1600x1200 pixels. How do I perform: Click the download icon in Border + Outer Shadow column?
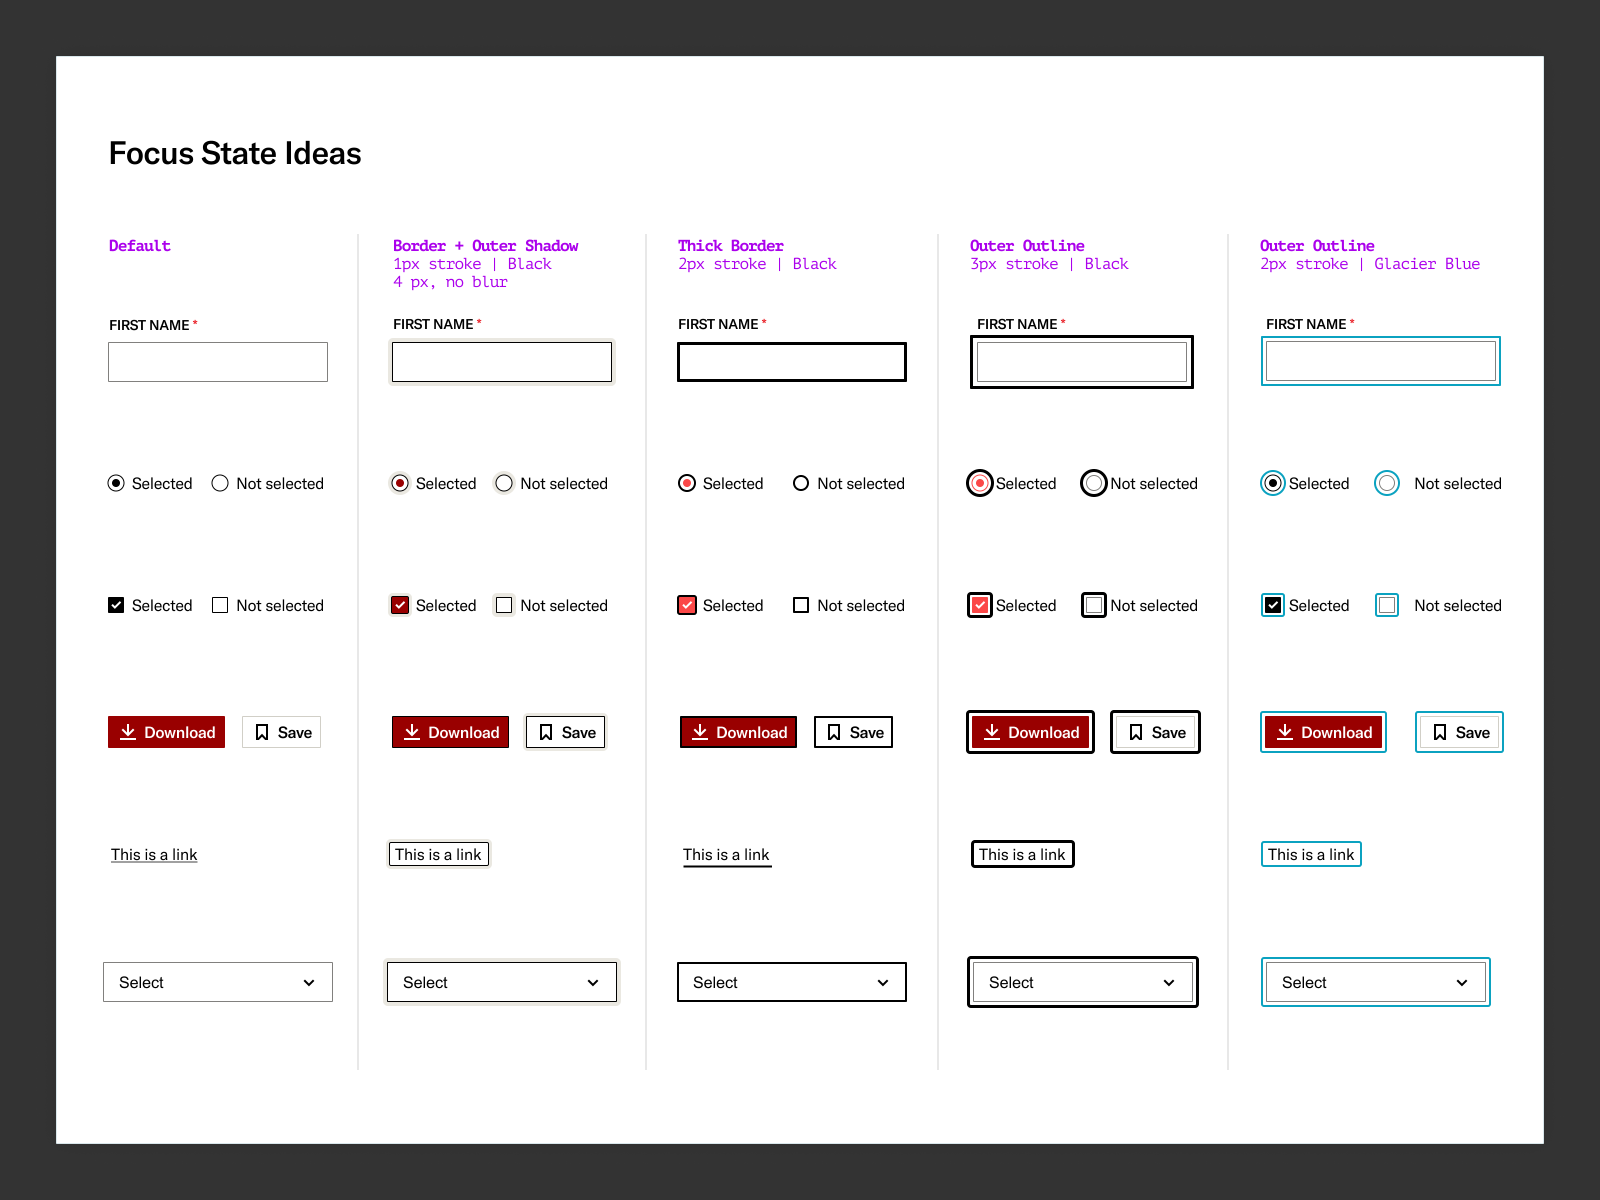pyautogui.click(x=412, y=732)
